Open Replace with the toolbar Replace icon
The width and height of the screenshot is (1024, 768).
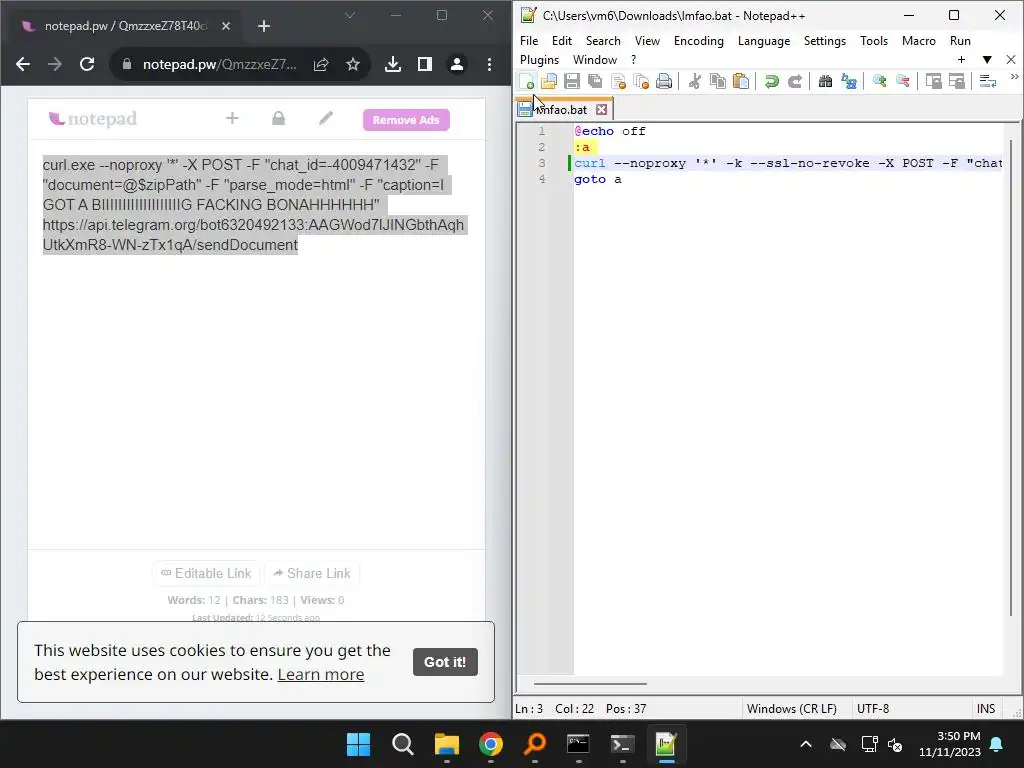[848, 81]
